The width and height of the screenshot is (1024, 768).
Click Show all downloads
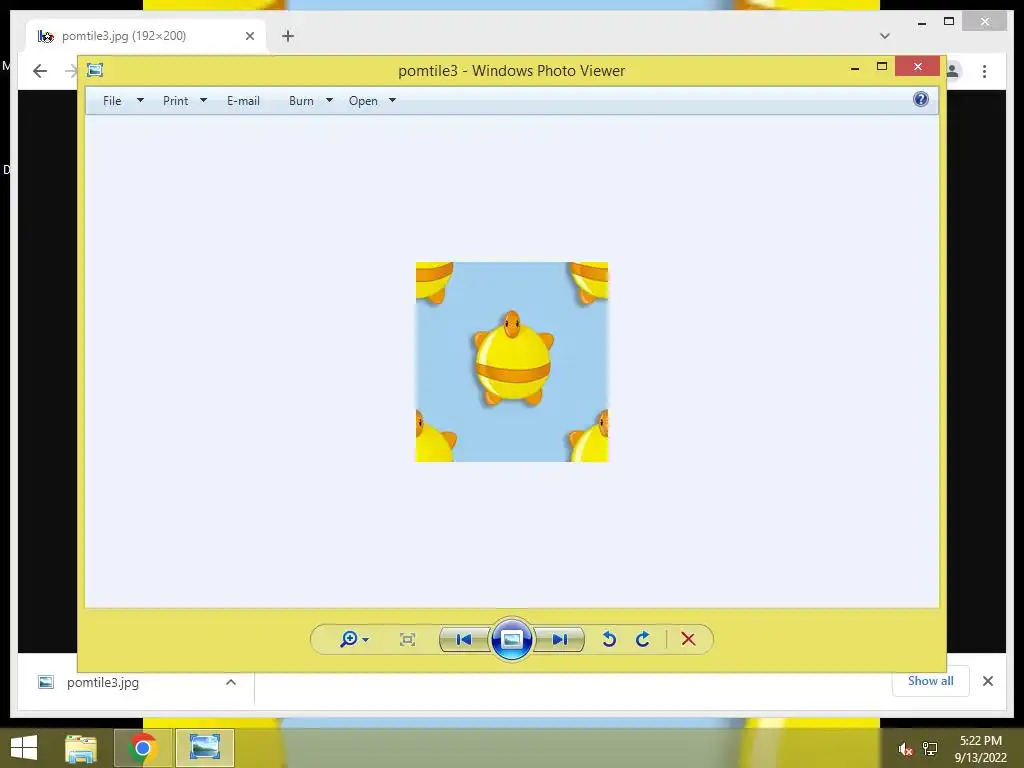point(931,680)
